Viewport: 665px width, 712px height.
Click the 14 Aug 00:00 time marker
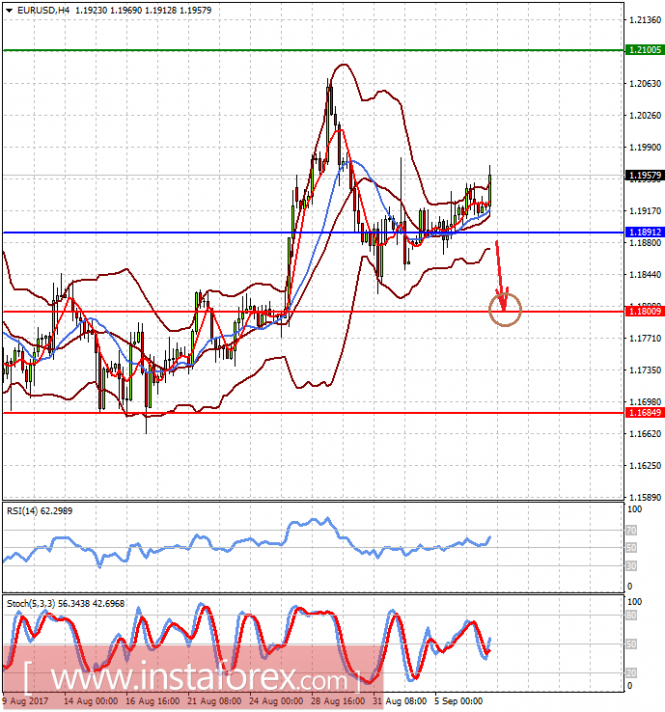(91, 701)
